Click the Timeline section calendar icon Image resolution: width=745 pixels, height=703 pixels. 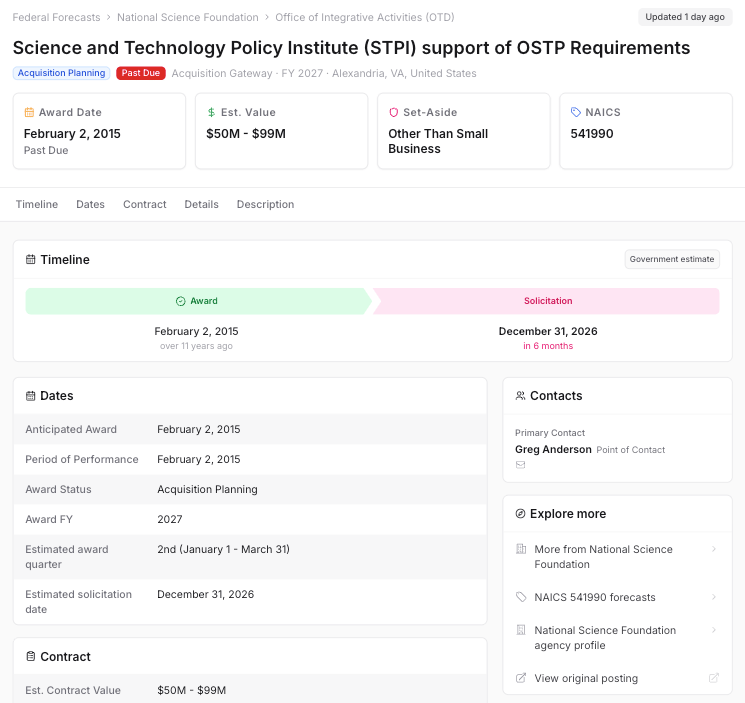click(x=30, y=259)
